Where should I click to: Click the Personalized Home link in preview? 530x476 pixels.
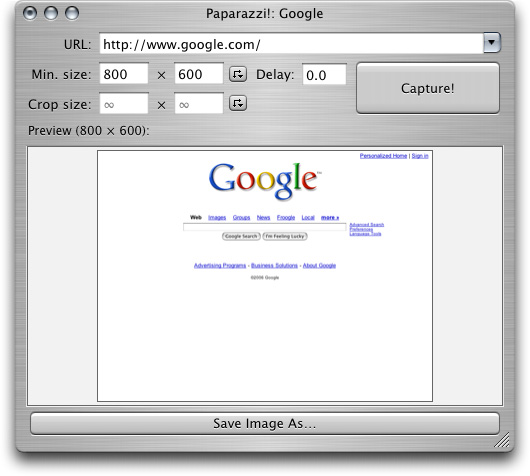pos(383,156)
